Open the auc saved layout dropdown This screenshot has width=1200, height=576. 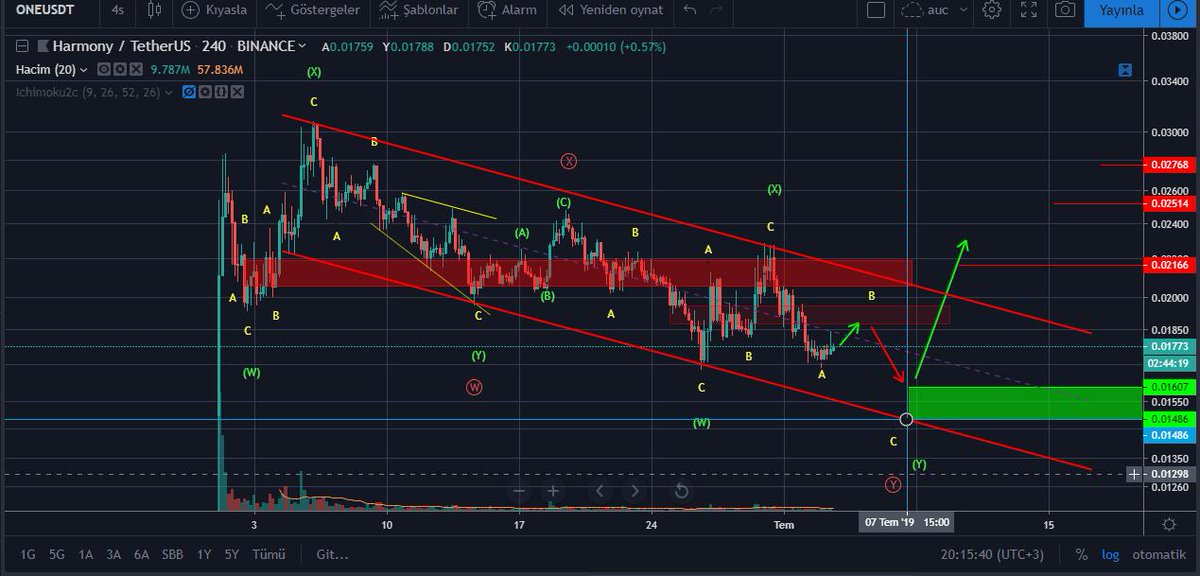click(x=934, y=10)
